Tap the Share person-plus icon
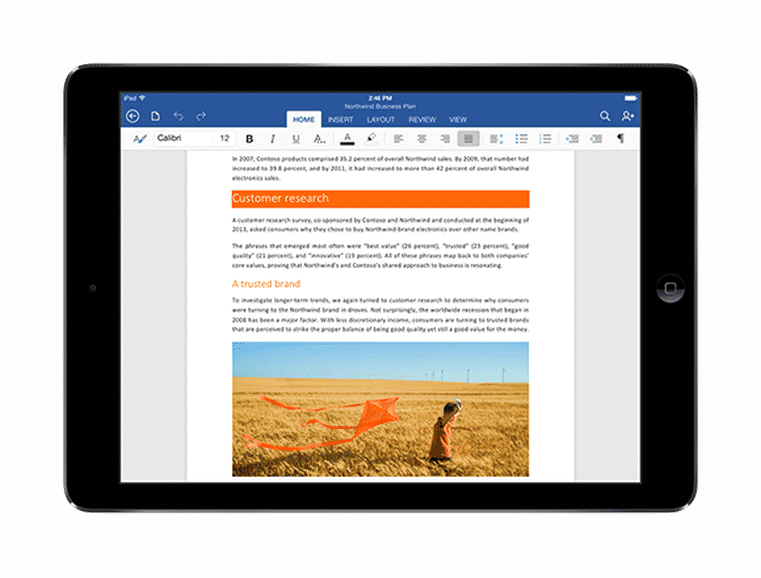This screenshot has height=578, width=761. (628, 117)
